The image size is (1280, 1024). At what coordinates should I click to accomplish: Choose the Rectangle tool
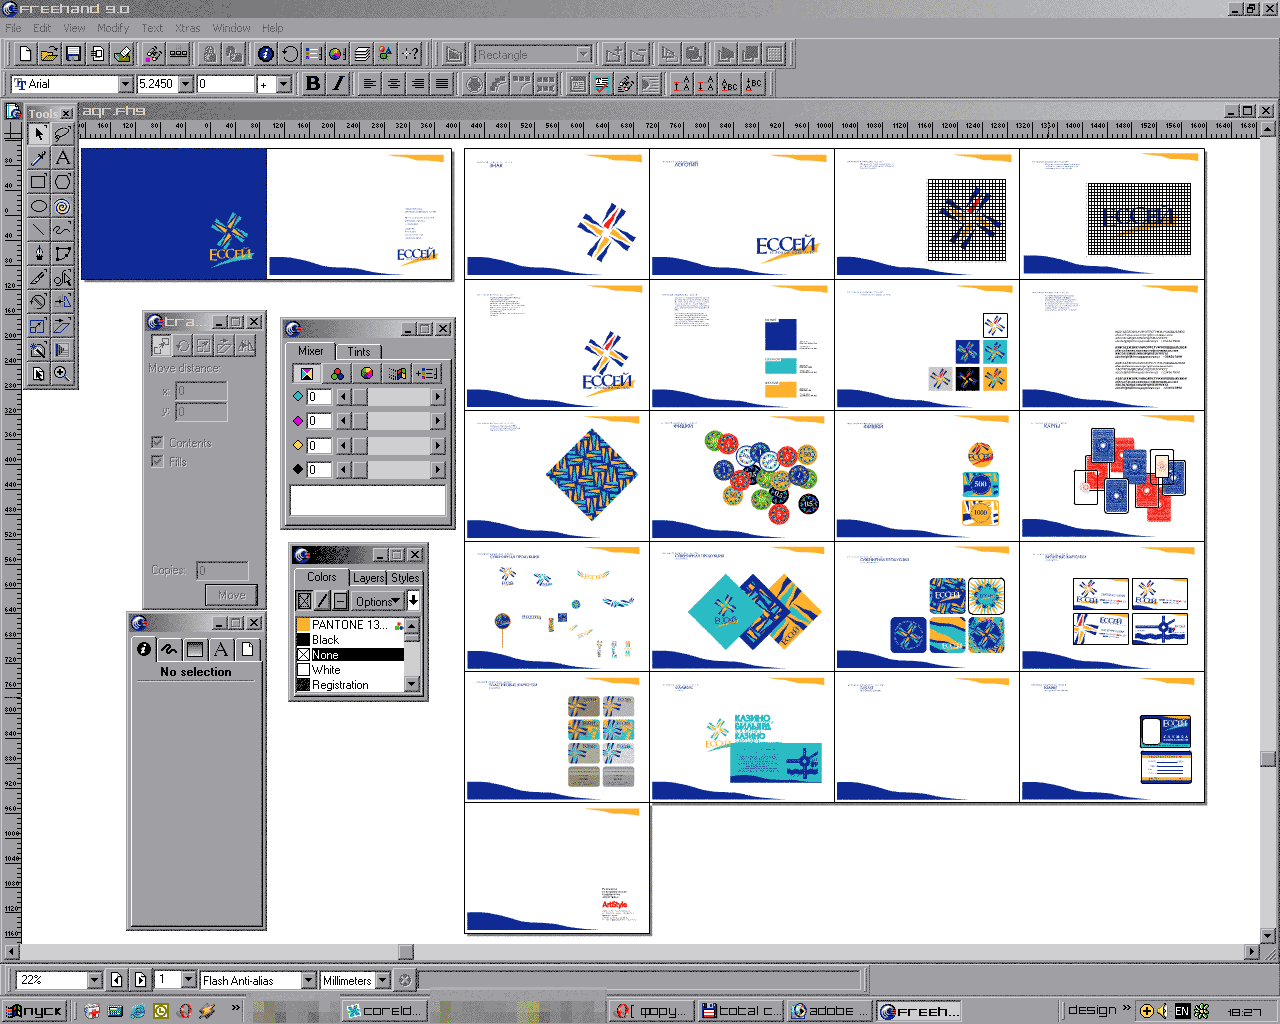coord(38,181)
